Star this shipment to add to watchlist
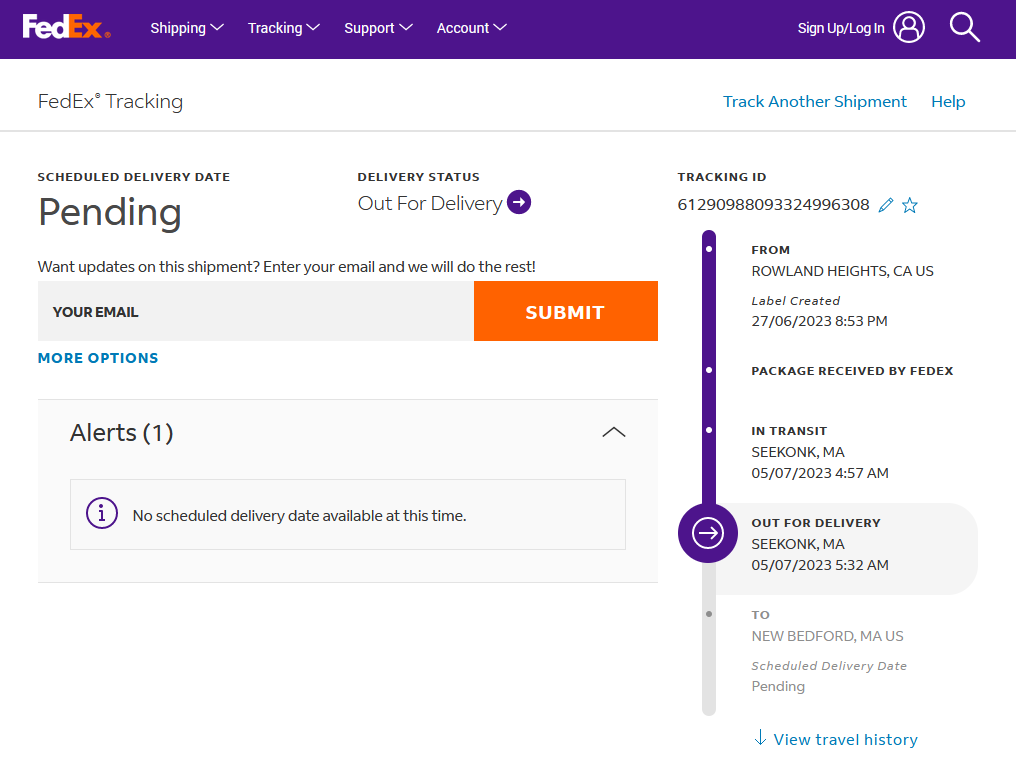Viewport: 1016px width, 759px height. pos(910,205)
